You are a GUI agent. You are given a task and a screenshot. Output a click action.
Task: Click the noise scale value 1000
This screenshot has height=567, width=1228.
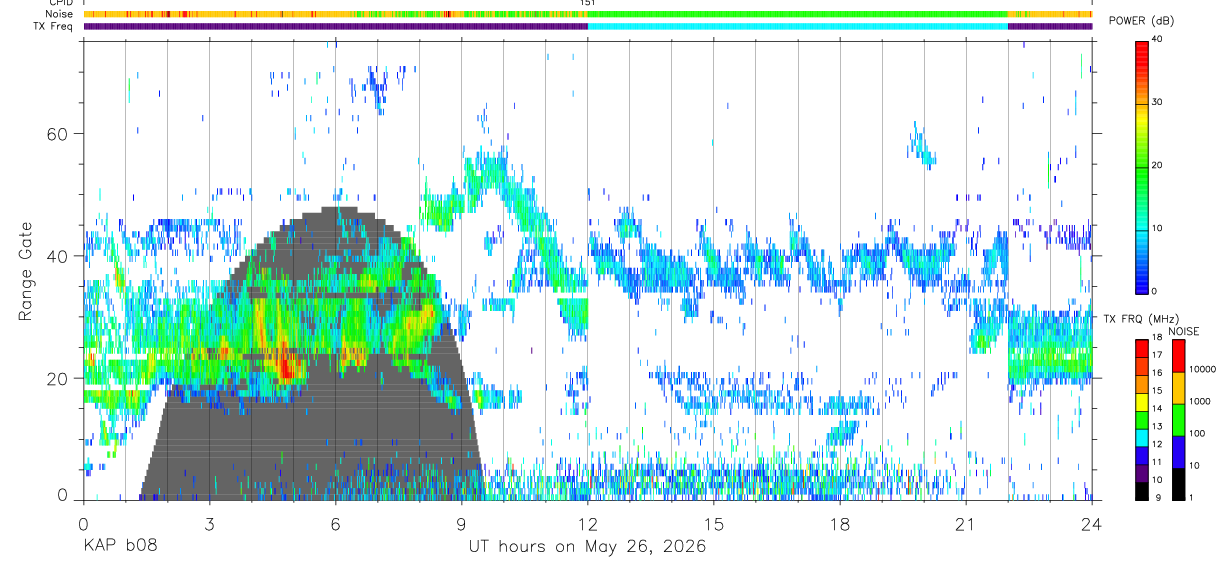point(1201,402)
